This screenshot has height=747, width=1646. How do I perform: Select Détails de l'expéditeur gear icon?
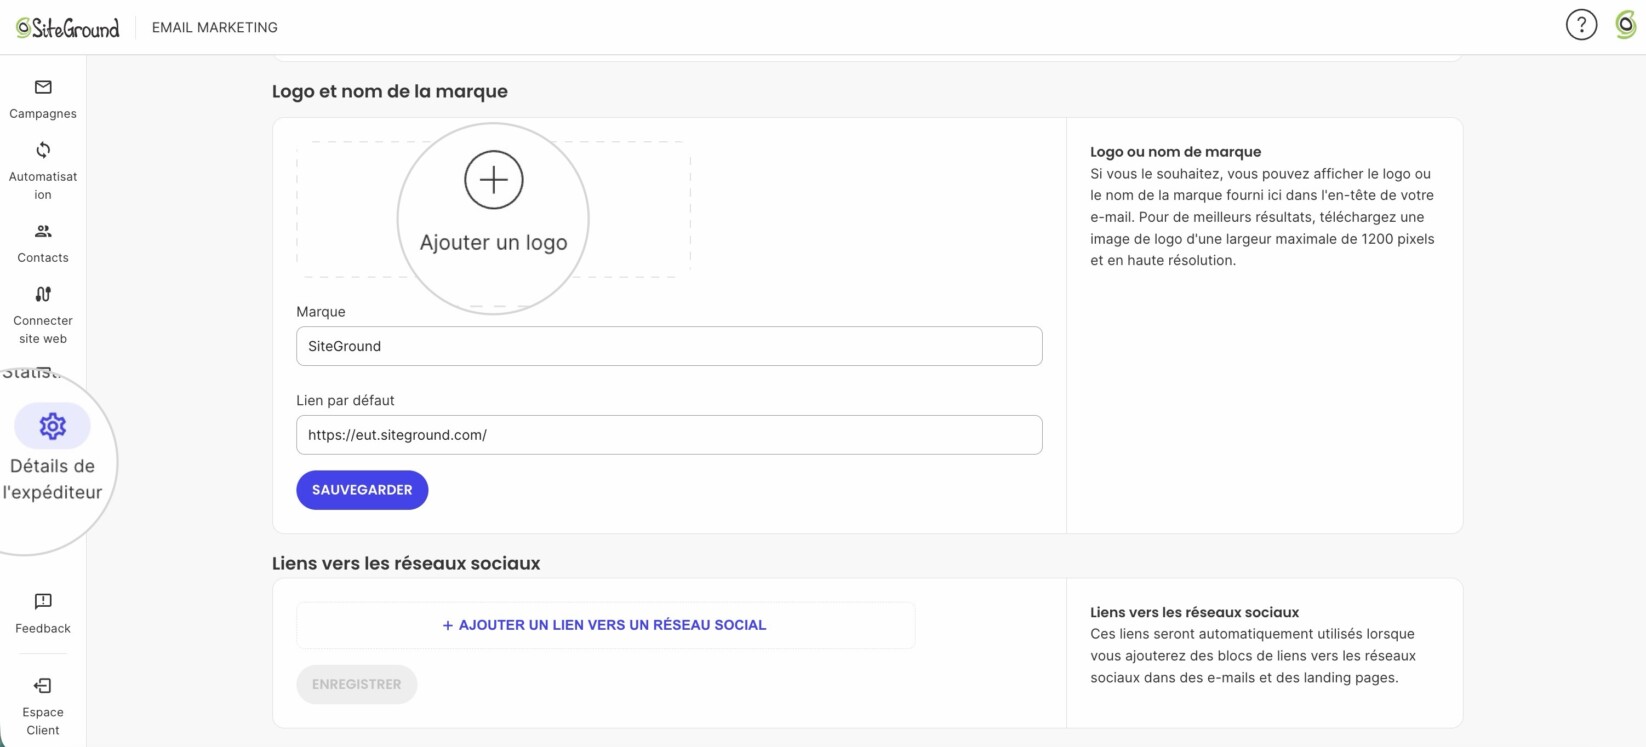click(52, 427)
